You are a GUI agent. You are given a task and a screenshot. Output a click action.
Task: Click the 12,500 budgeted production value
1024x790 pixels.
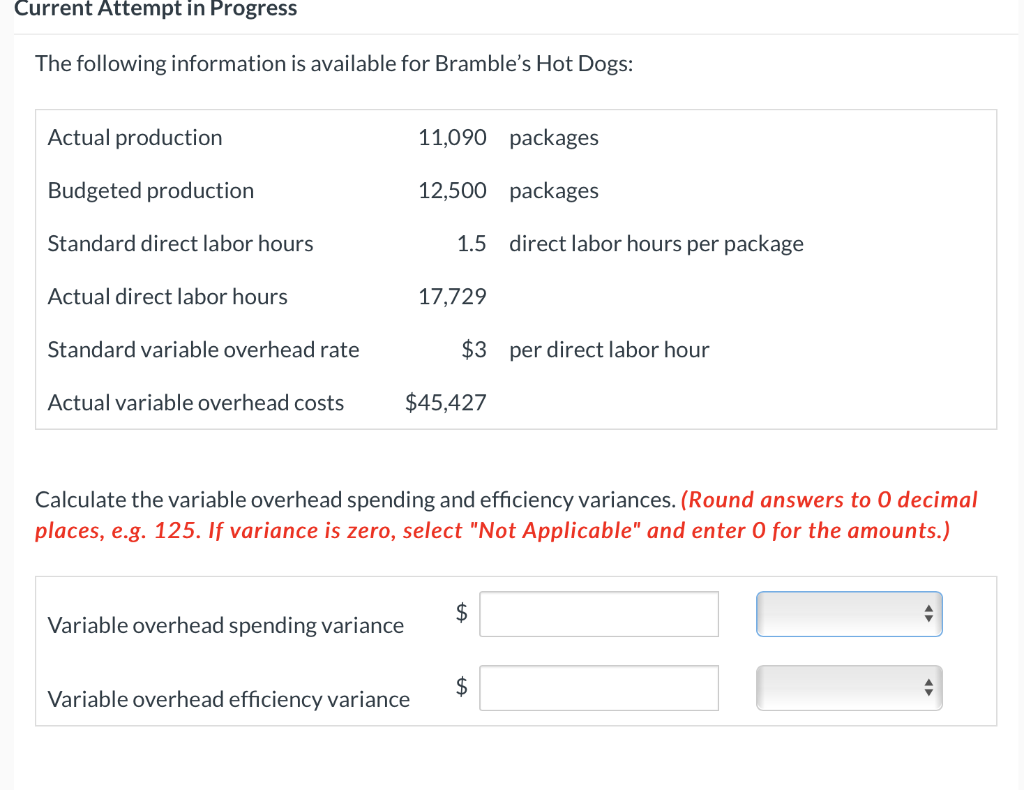point(453,191)
